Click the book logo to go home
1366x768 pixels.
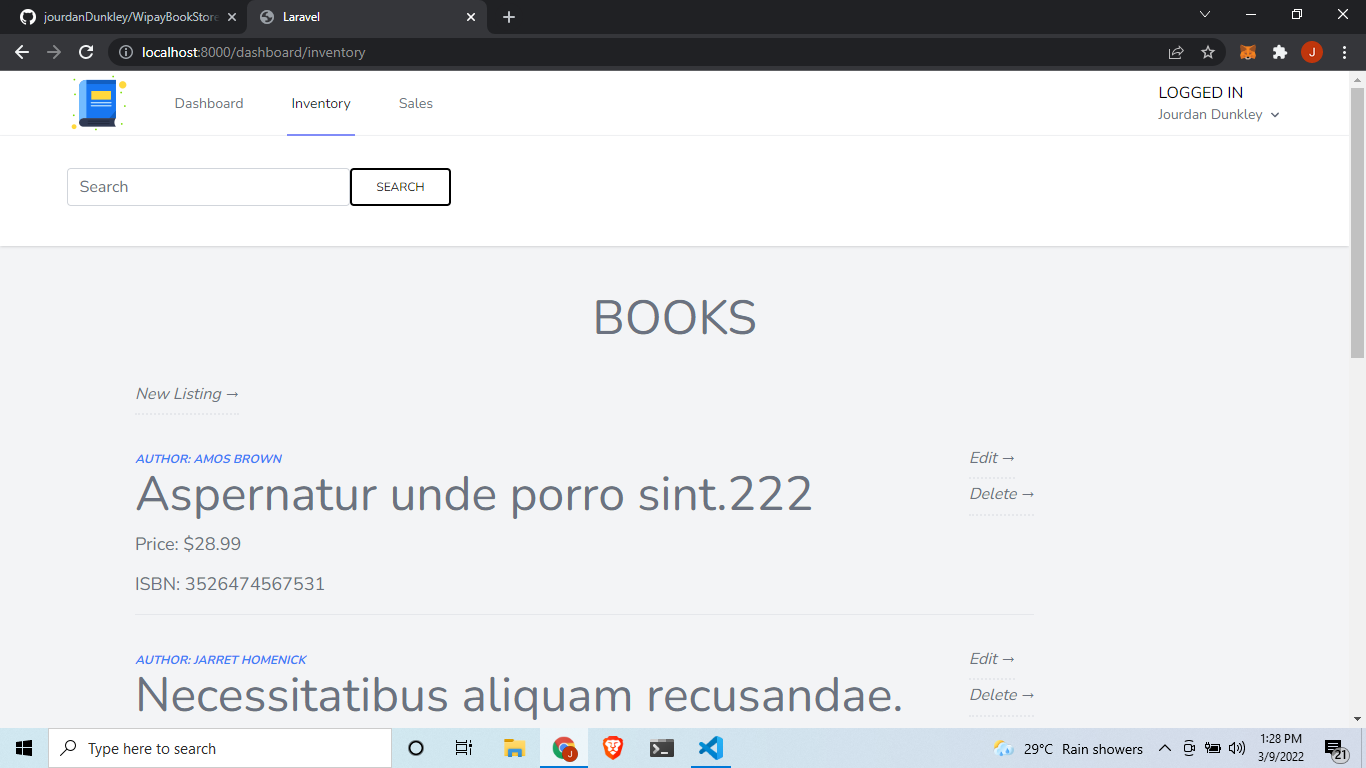pyautogui.click(x=98, y=103)
